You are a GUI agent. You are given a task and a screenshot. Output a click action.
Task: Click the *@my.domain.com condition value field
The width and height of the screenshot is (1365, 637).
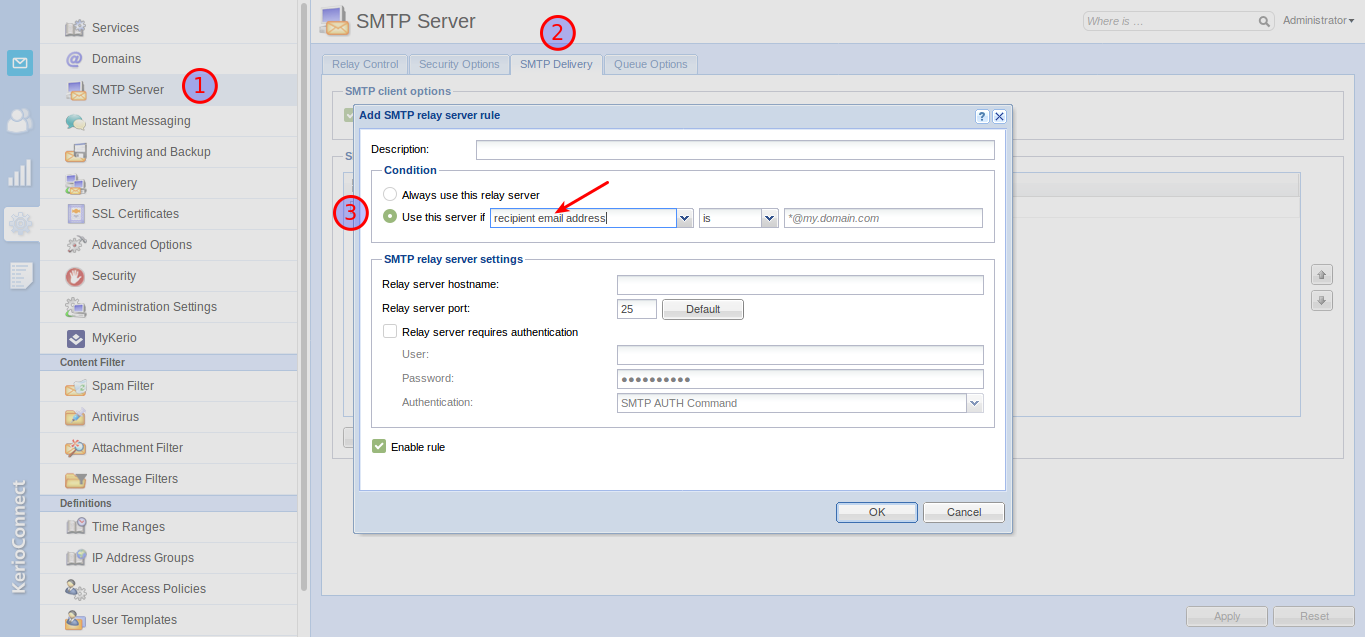click(883, 218)
